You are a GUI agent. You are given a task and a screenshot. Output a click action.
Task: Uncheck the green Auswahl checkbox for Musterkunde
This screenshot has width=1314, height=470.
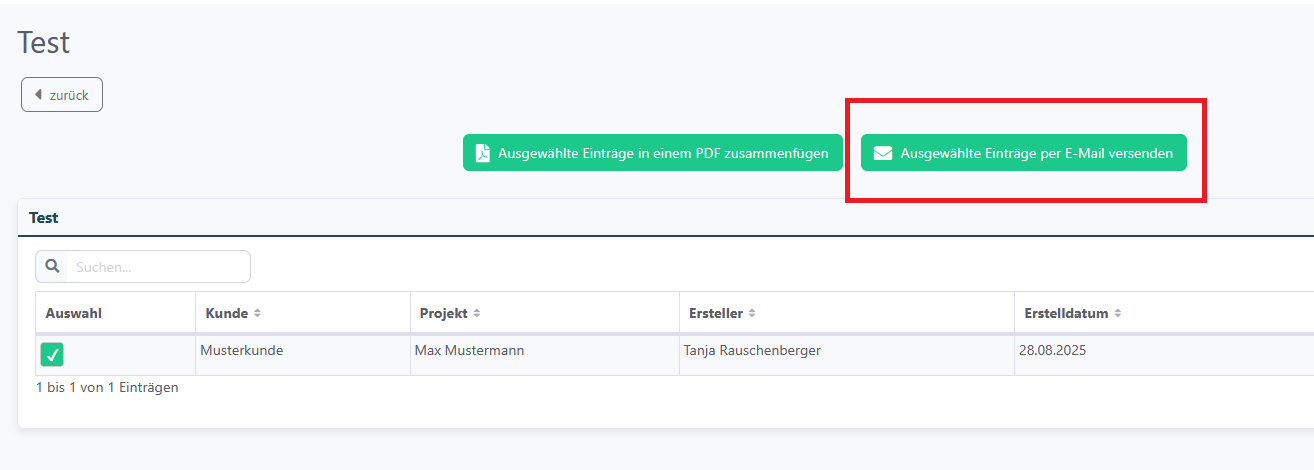pyautogui.click(x=52, y=354)
